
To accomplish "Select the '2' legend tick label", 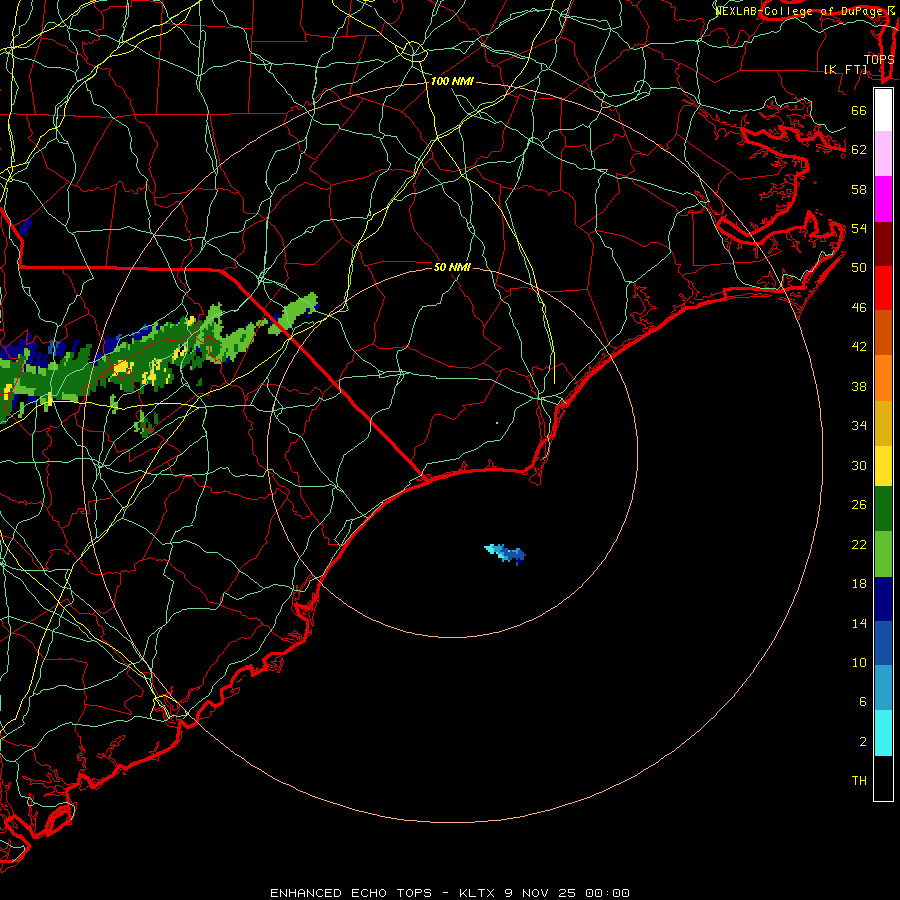I will 862,742.
